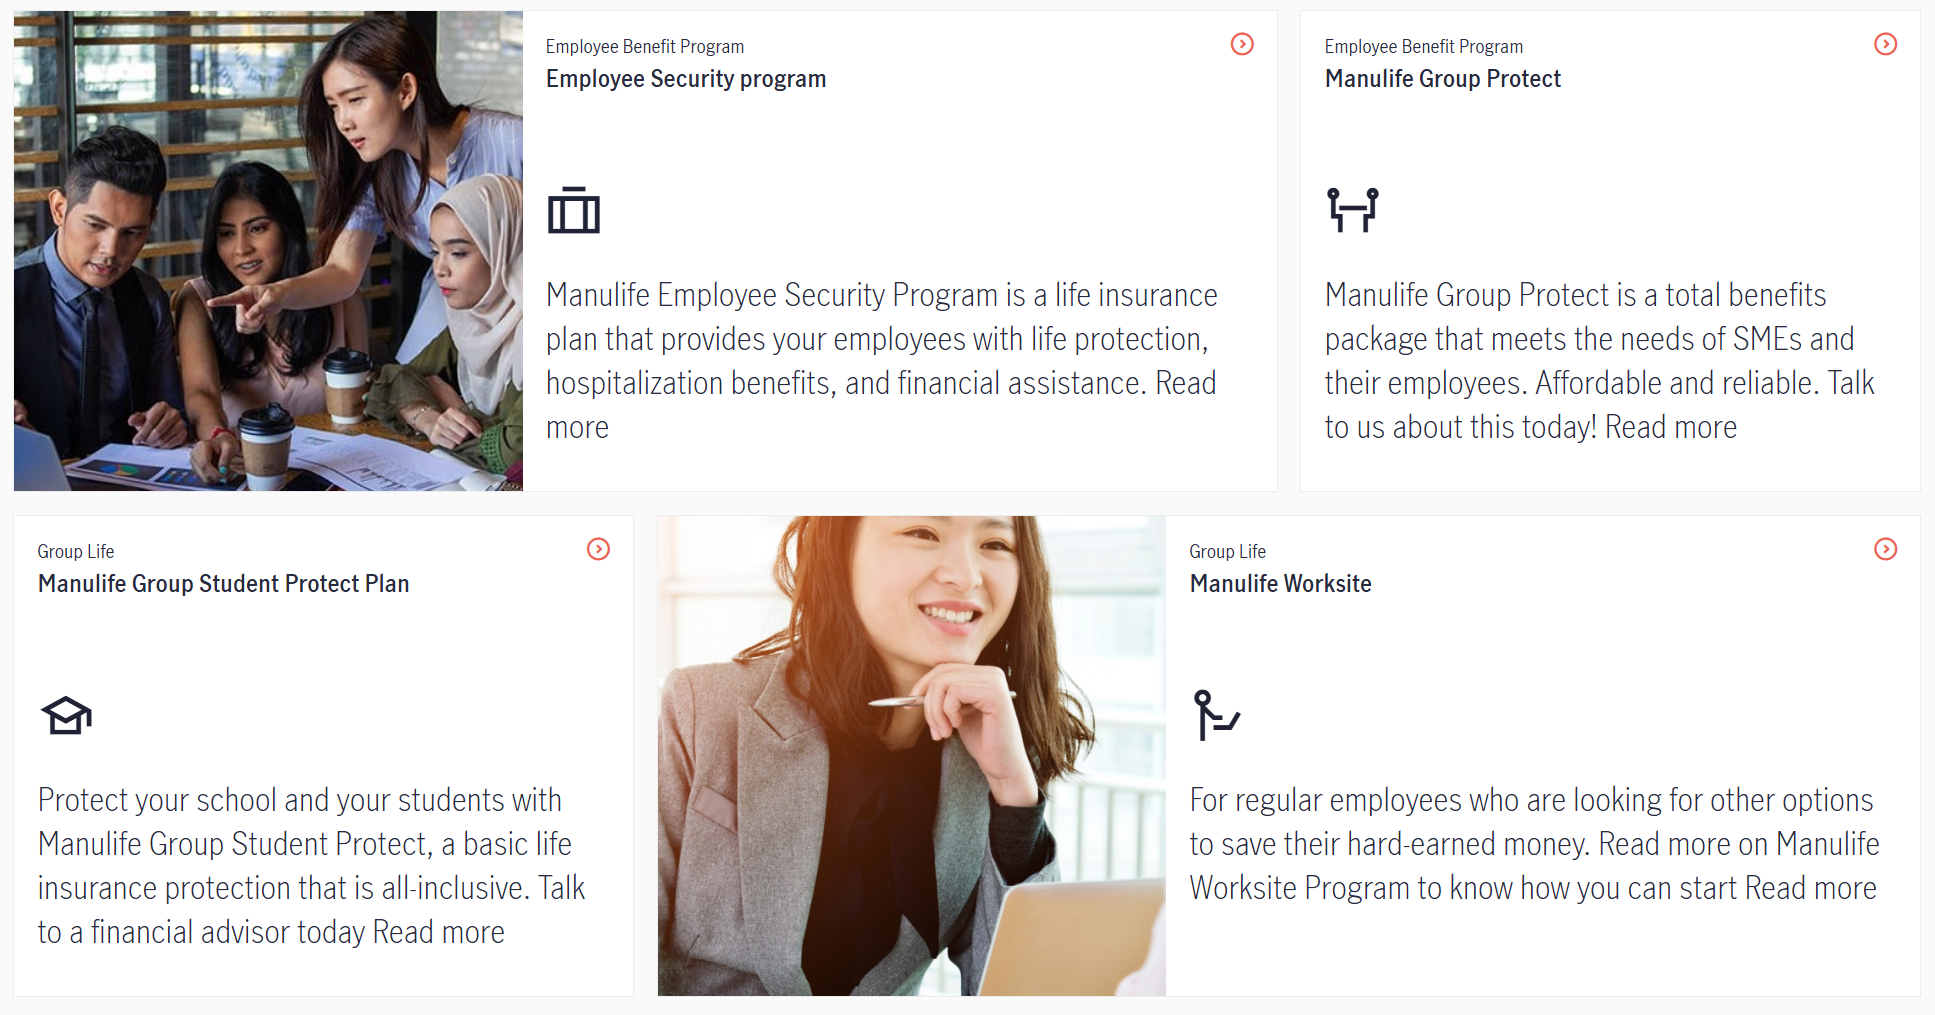Read more about Manulife Group Protect description
The height and width of the screenshot is (1015, 1935).
point(1671,428)
